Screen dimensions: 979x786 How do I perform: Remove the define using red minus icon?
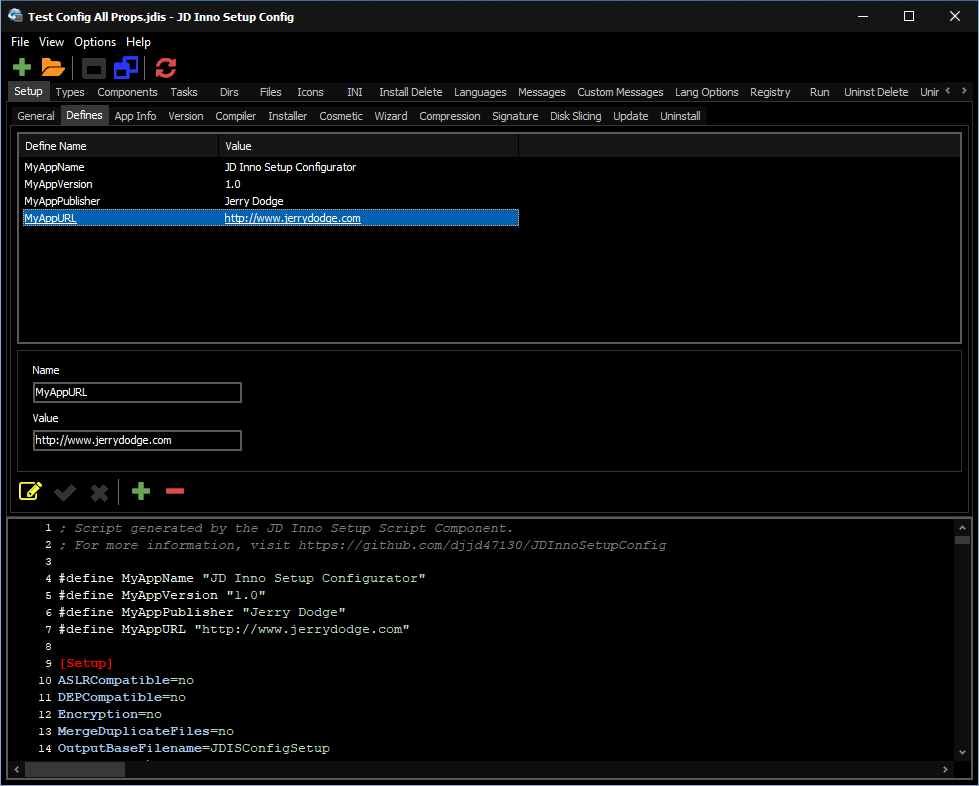(x=175, y=491)
